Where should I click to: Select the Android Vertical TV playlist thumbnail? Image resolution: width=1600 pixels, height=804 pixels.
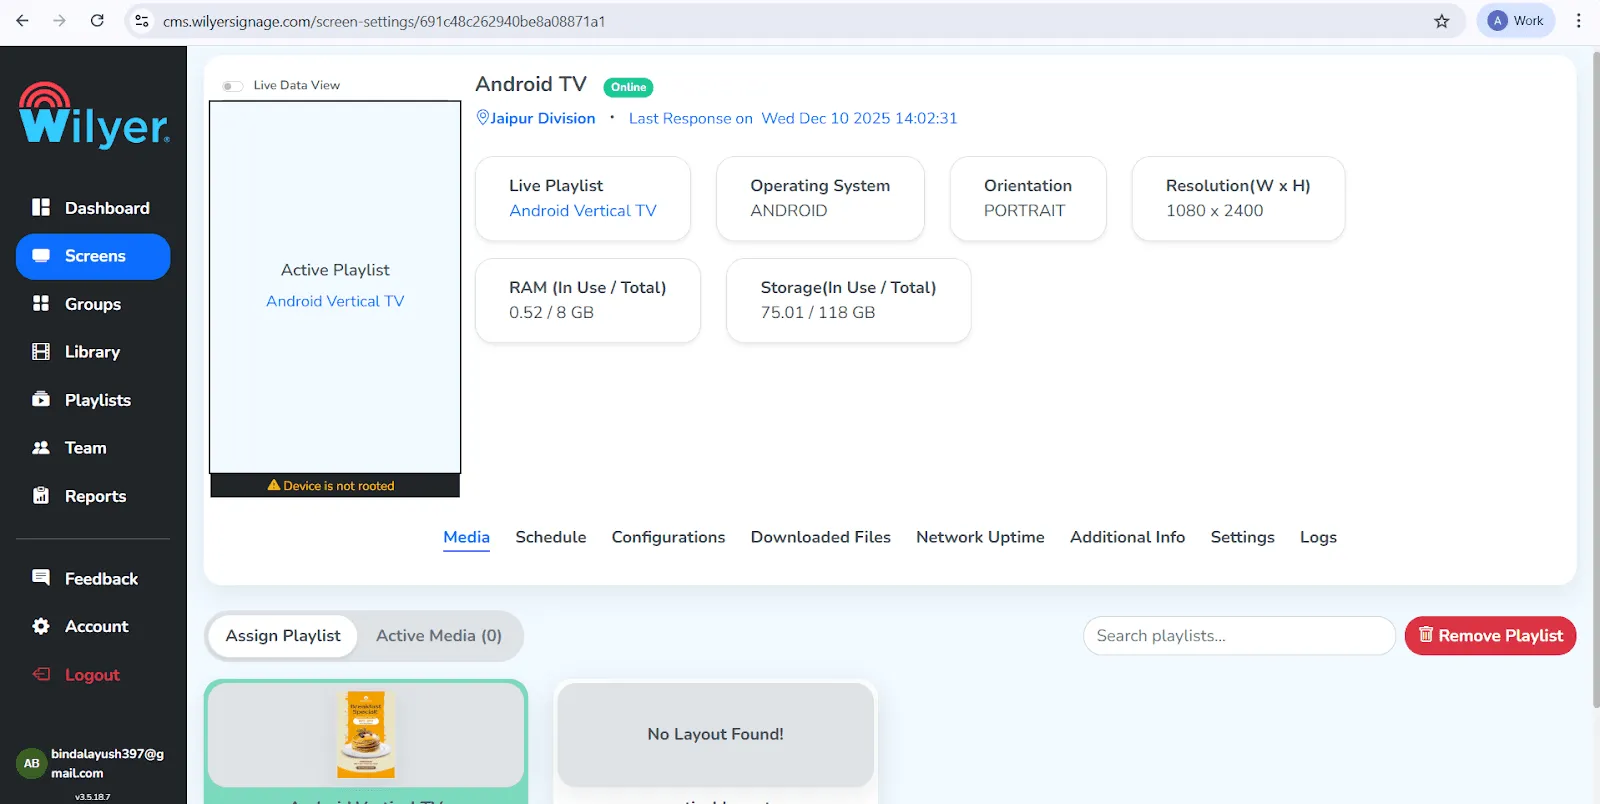pyautogui.click(x=366, y=735)
